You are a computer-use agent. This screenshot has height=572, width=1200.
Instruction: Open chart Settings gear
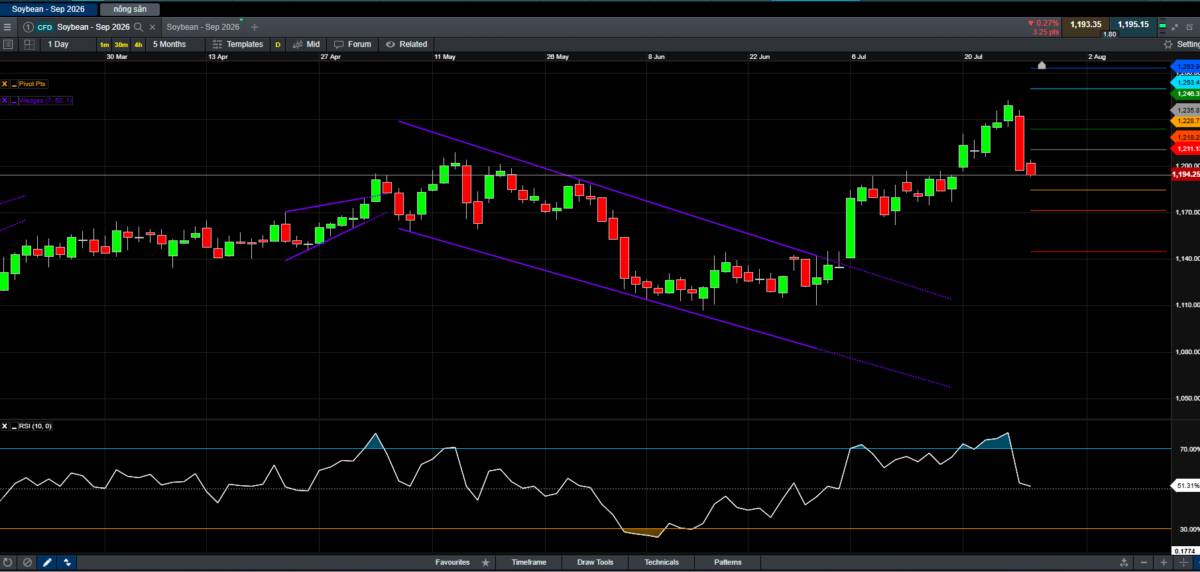click(1181, 44)
